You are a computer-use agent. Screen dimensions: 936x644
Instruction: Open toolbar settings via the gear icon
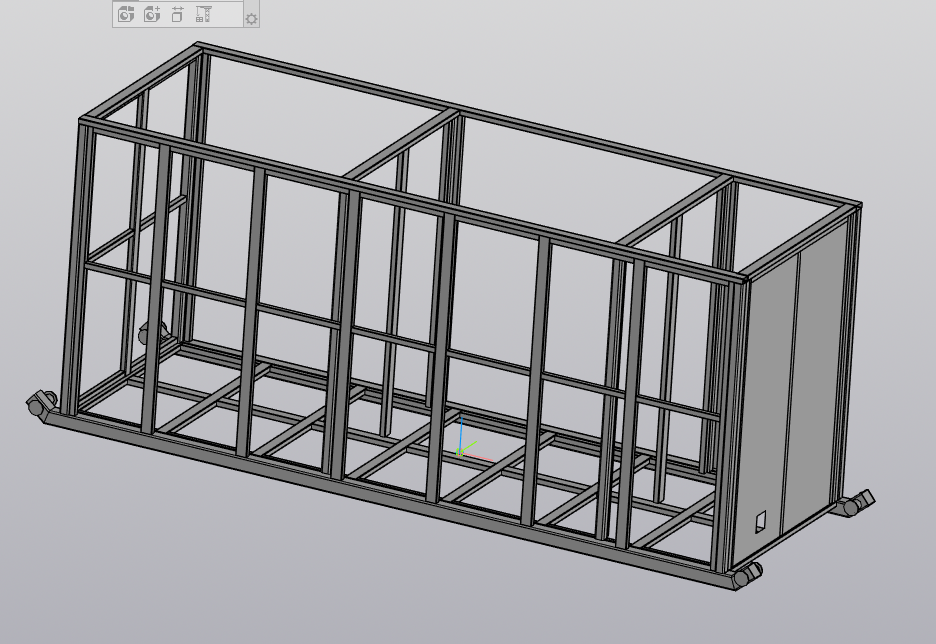tap(251, 19)
